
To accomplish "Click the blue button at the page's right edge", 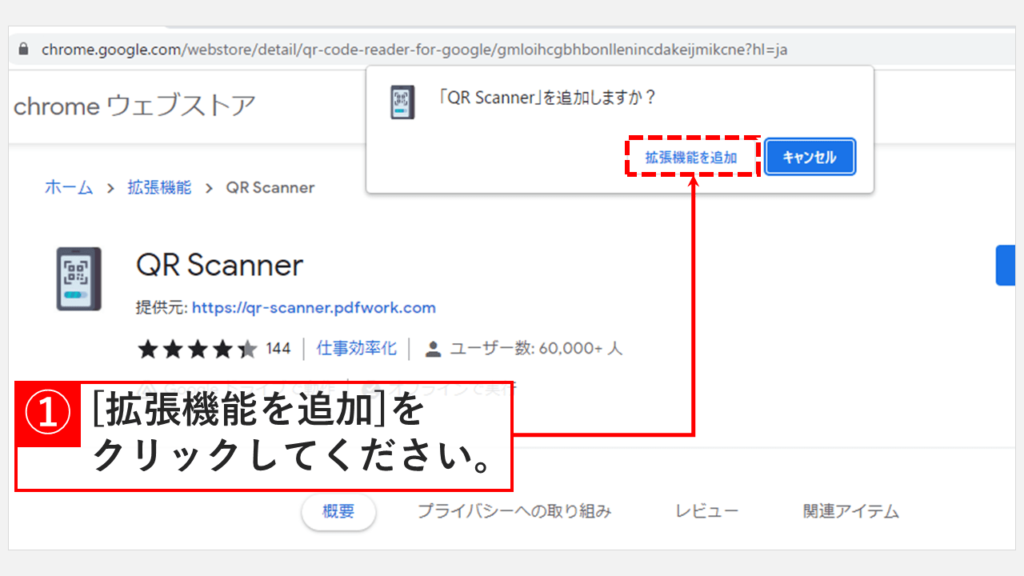I will pos(1006,265).
